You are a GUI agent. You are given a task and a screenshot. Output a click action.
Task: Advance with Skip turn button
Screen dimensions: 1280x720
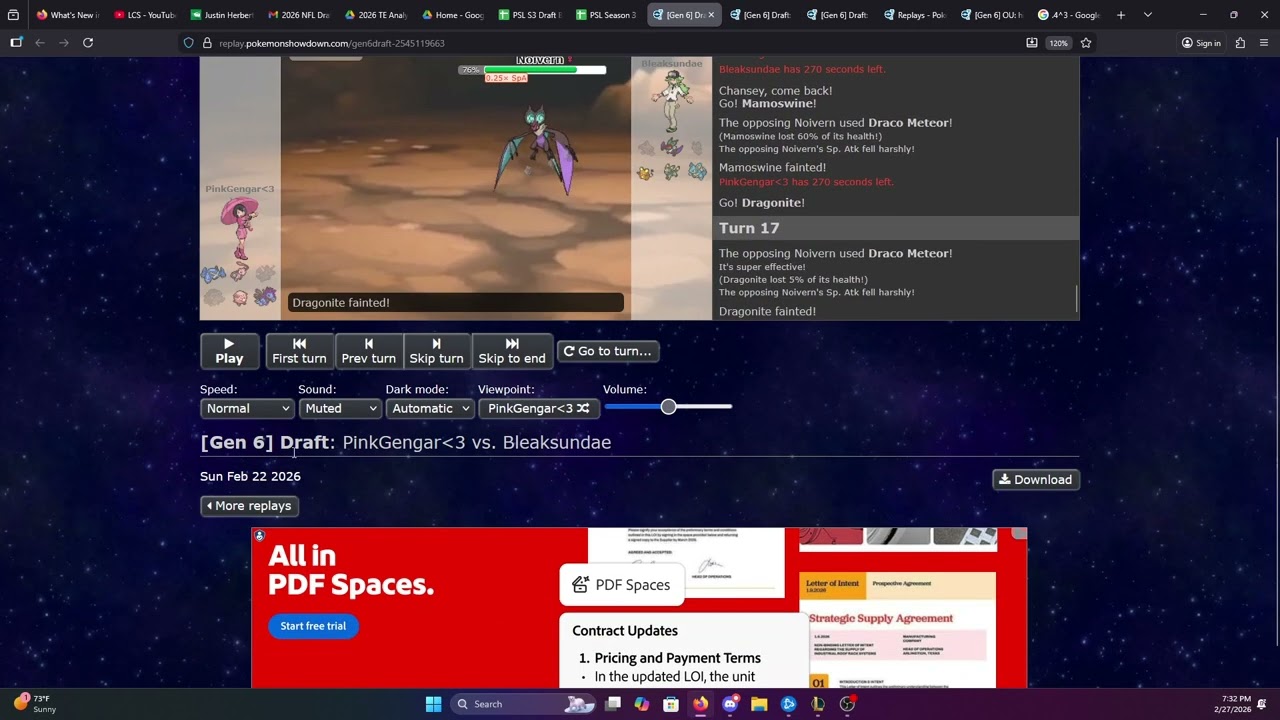(437, 351)
